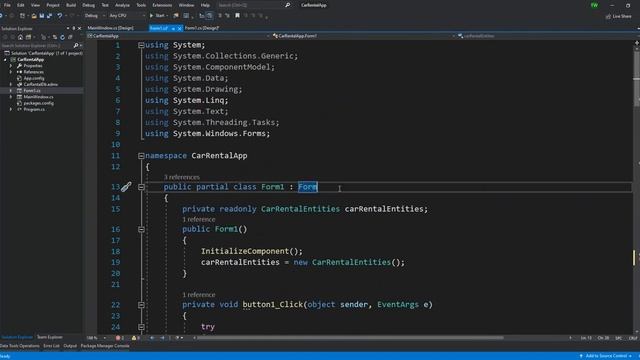The height and width of the screenshot is (360, 640).
Task: Click the editor vertical scrollbar thumb
Action: [x=637, y=78]
